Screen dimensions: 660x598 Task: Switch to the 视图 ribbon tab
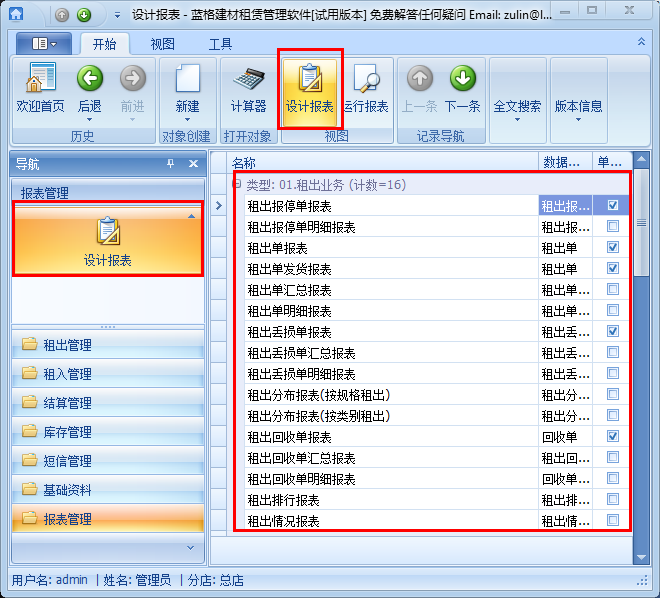162,44
